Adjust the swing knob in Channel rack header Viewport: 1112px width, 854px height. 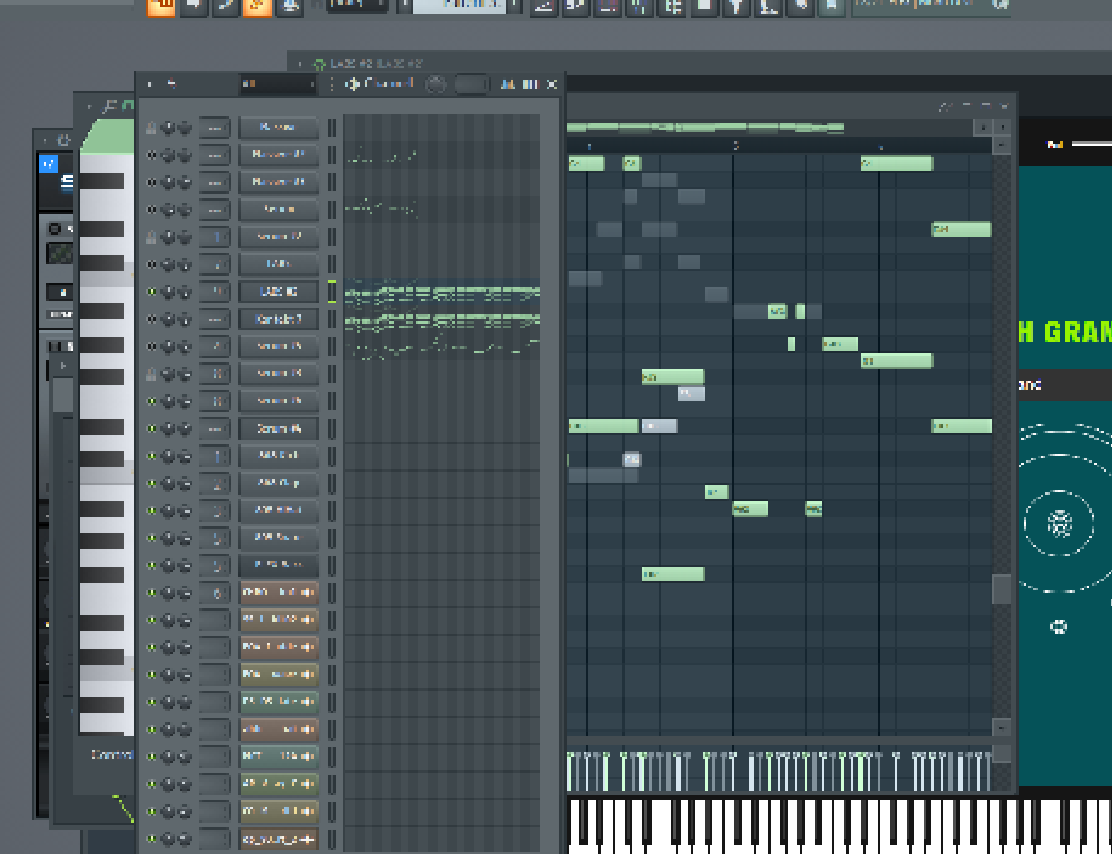click(435, 84)
